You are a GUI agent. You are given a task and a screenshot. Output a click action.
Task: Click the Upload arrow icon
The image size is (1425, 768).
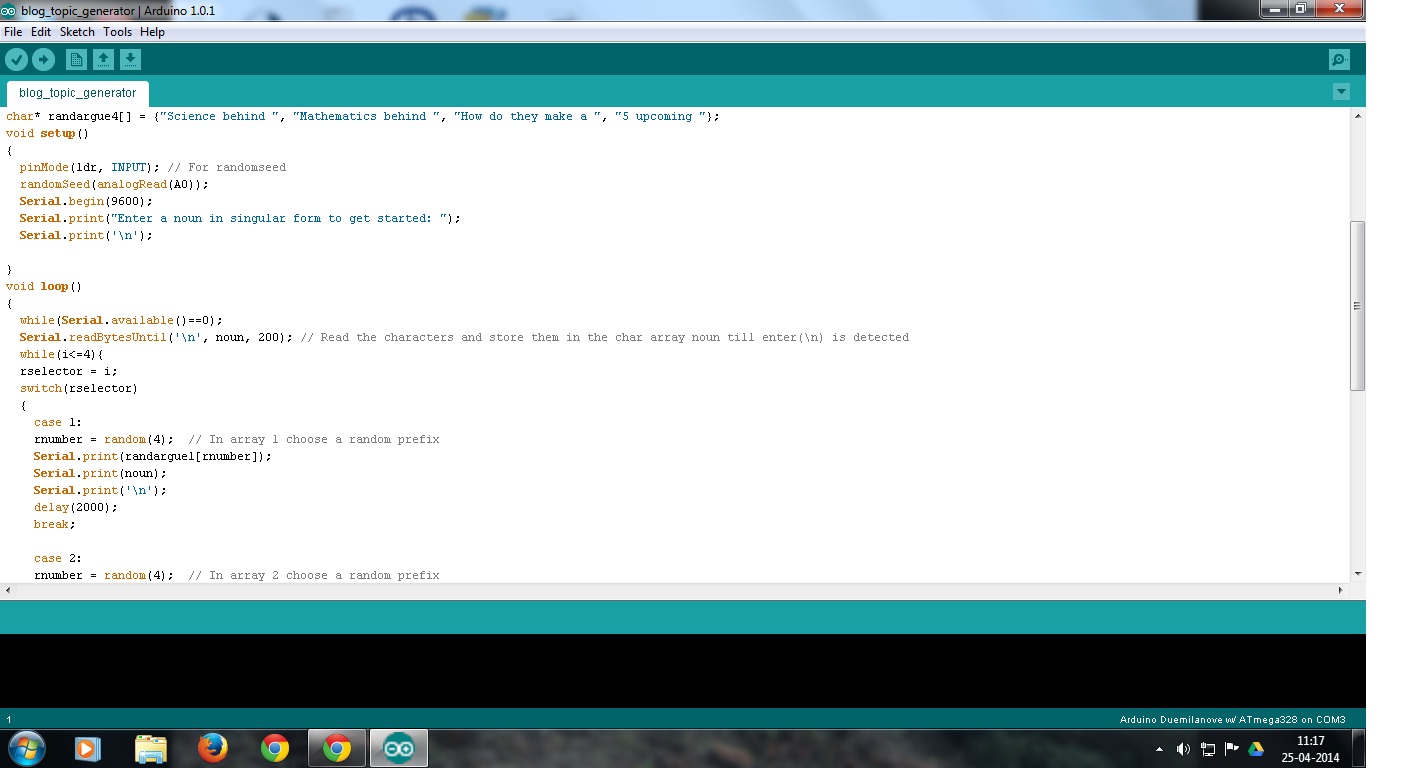[43, 59]
